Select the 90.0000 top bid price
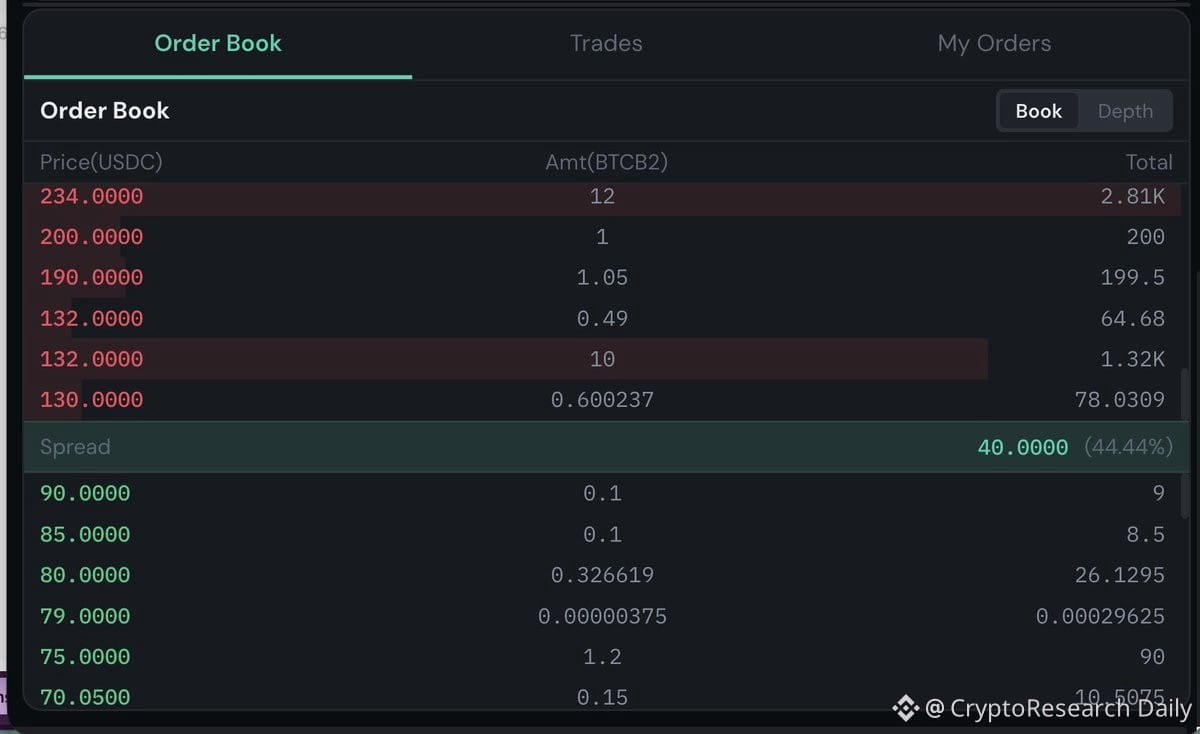Image resolution: width=1200 pixels, height=734 pixels. point(85,493)
